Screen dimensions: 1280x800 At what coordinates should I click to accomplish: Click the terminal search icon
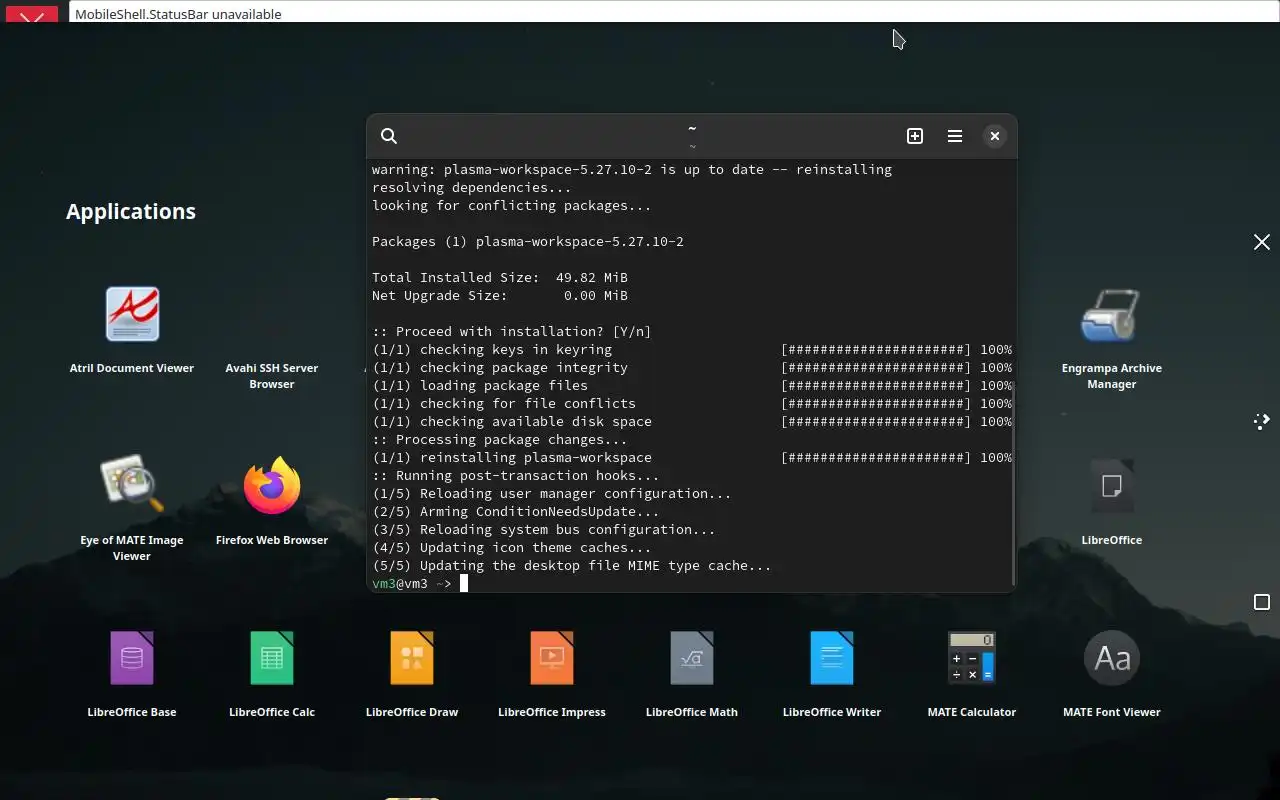tap(389, 136)
